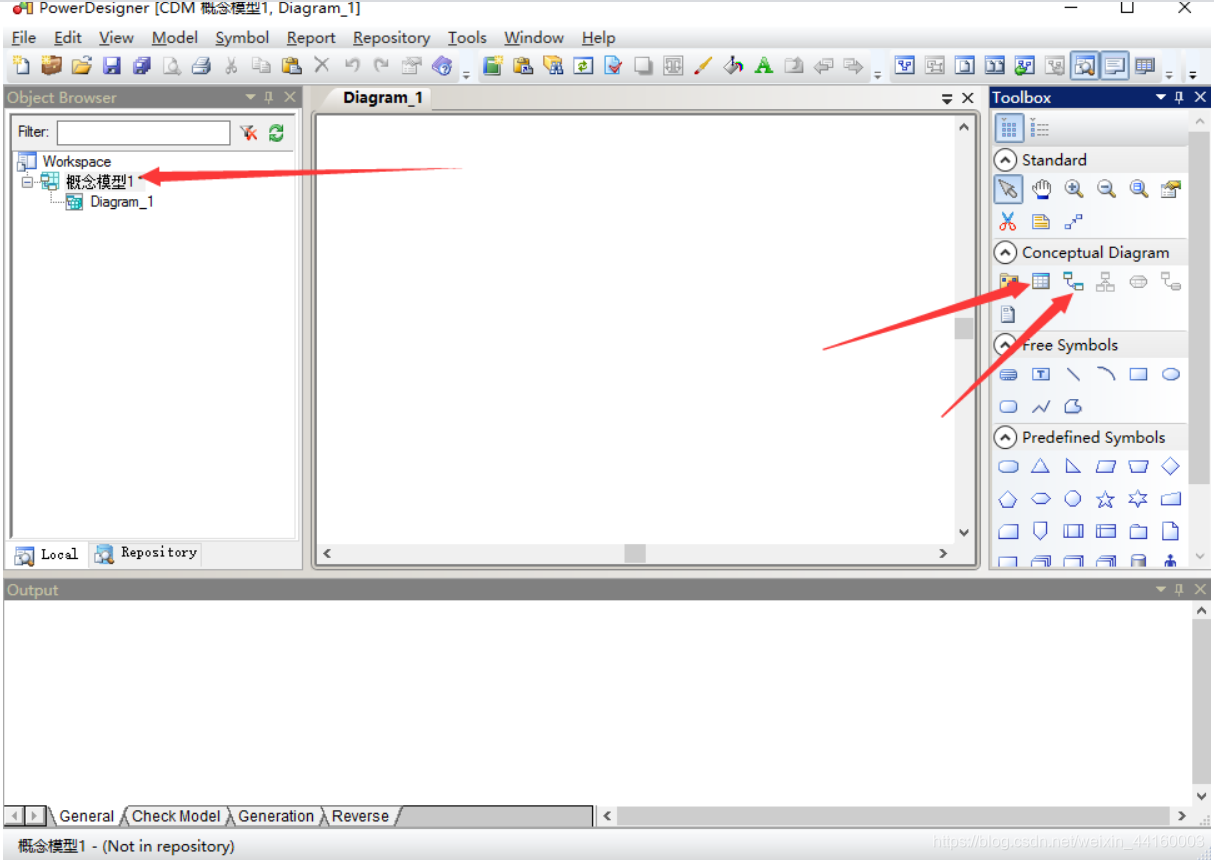The image size is (1214, 860).
Task: Open the Tools menu
Action: point(467,38)
